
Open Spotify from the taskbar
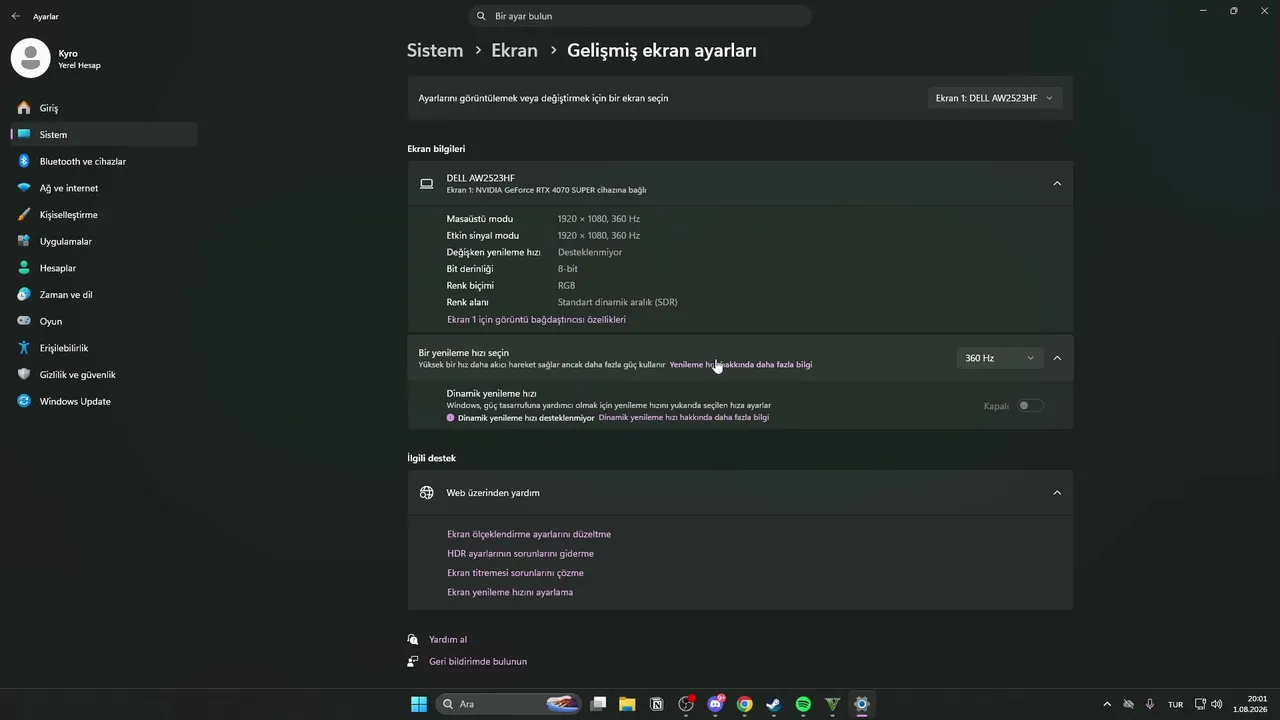coord(803,704)
